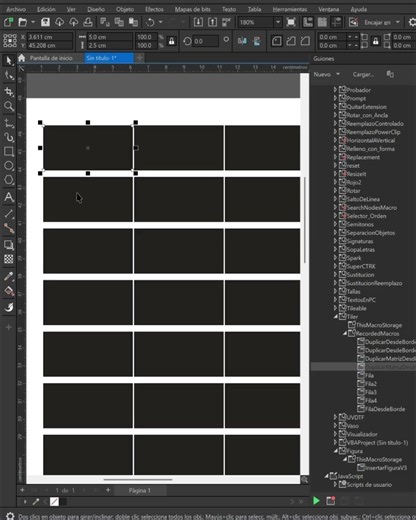Open the zoom level dropdown arrow

click(x=278, y=22)
